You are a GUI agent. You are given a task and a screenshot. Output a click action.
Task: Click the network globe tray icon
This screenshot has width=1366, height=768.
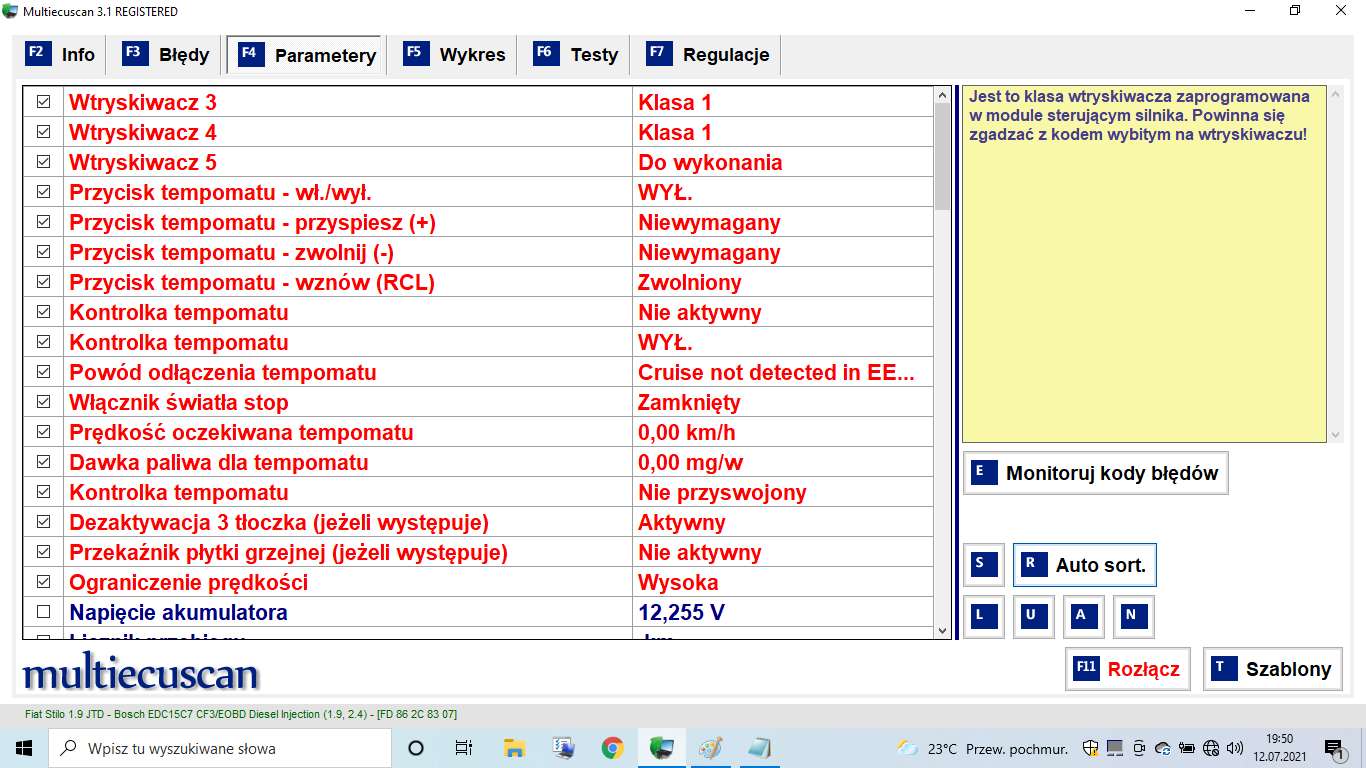[x=1211, y=748]
